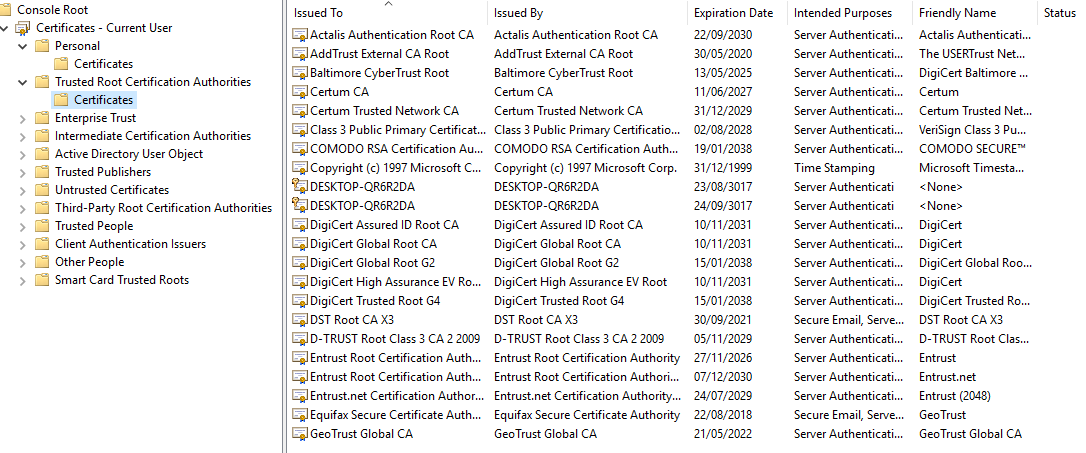Expand the Untrusted Certificates folder

point(23,190)
